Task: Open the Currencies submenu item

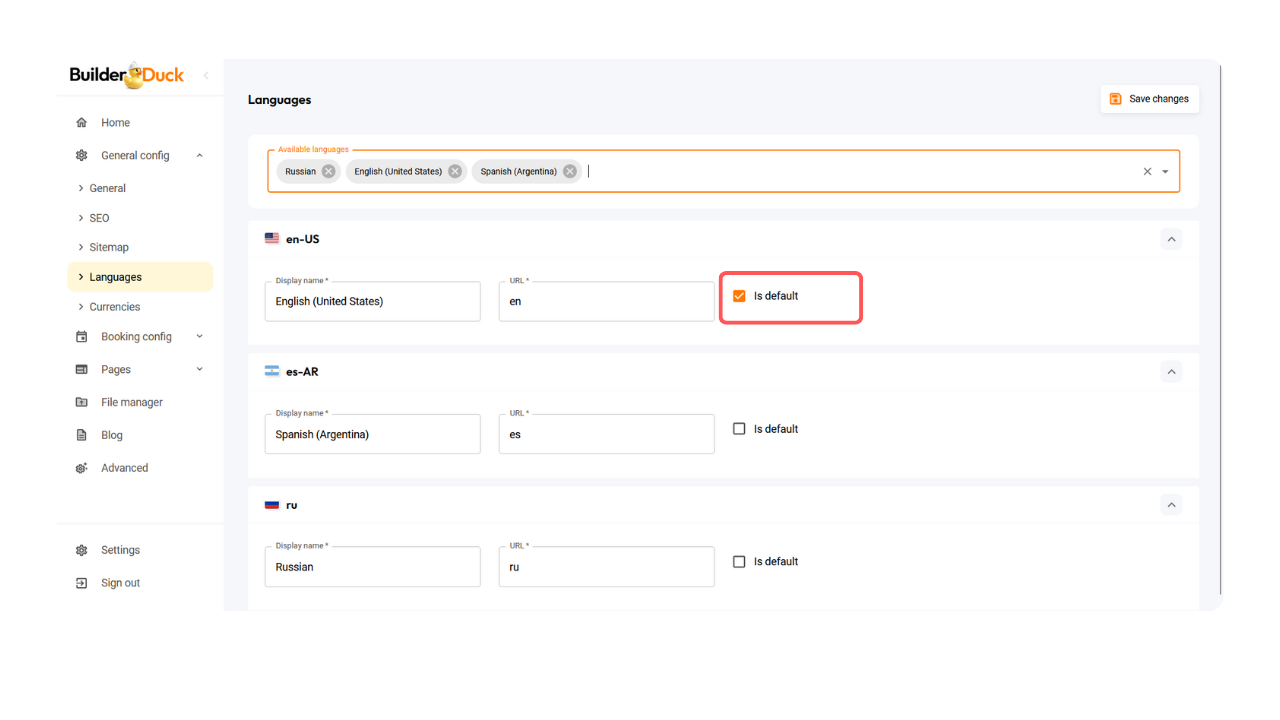Action: tap(115, 307)
